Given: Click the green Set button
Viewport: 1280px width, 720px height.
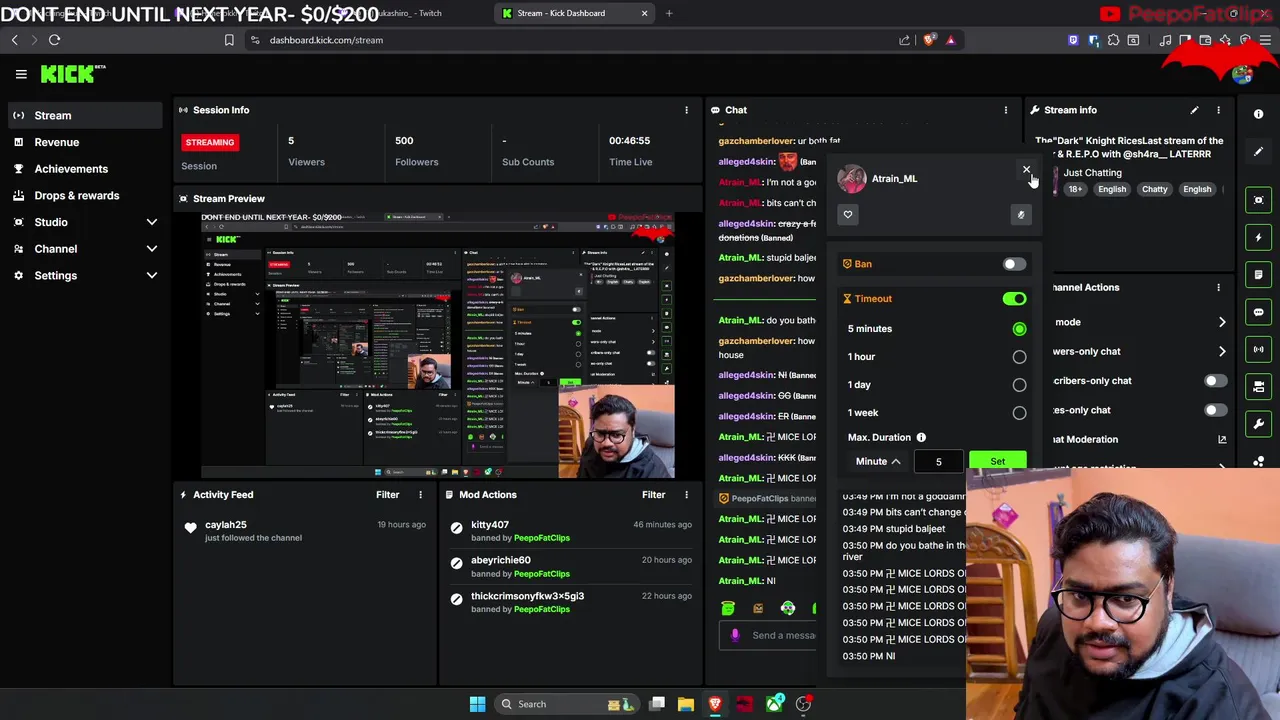Looking at the screenshot, I should 997,461.
